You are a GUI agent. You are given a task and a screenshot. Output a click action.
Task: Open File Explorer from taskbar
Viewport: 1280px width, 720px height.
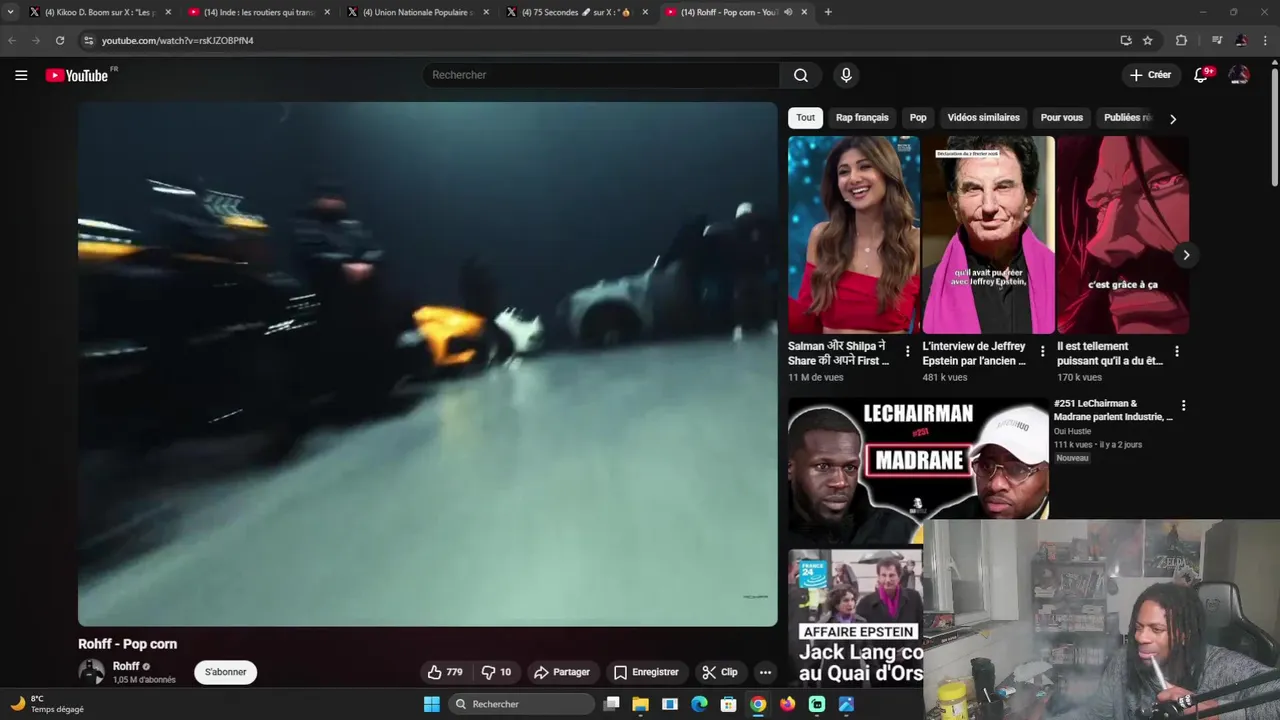point(640,704)
